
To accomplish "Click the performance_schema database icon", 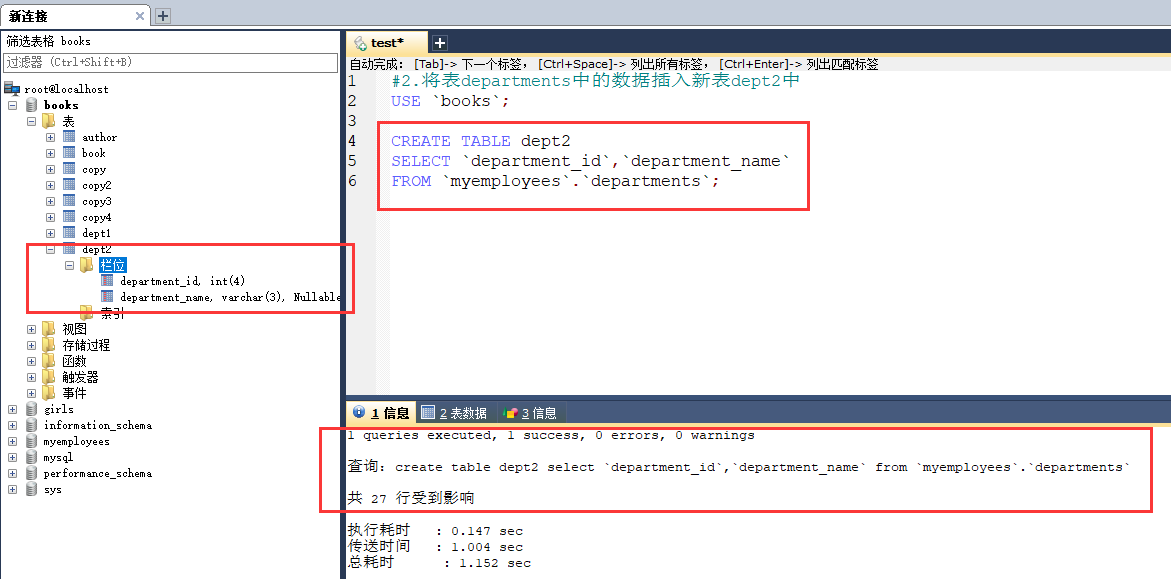I will coord(31,473).
